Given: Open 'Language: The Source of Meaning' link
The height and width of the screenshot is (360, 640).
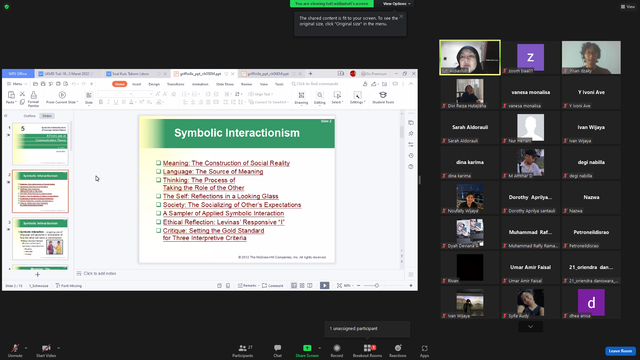Looking at the screenshot, I should (x=213, y=171).
